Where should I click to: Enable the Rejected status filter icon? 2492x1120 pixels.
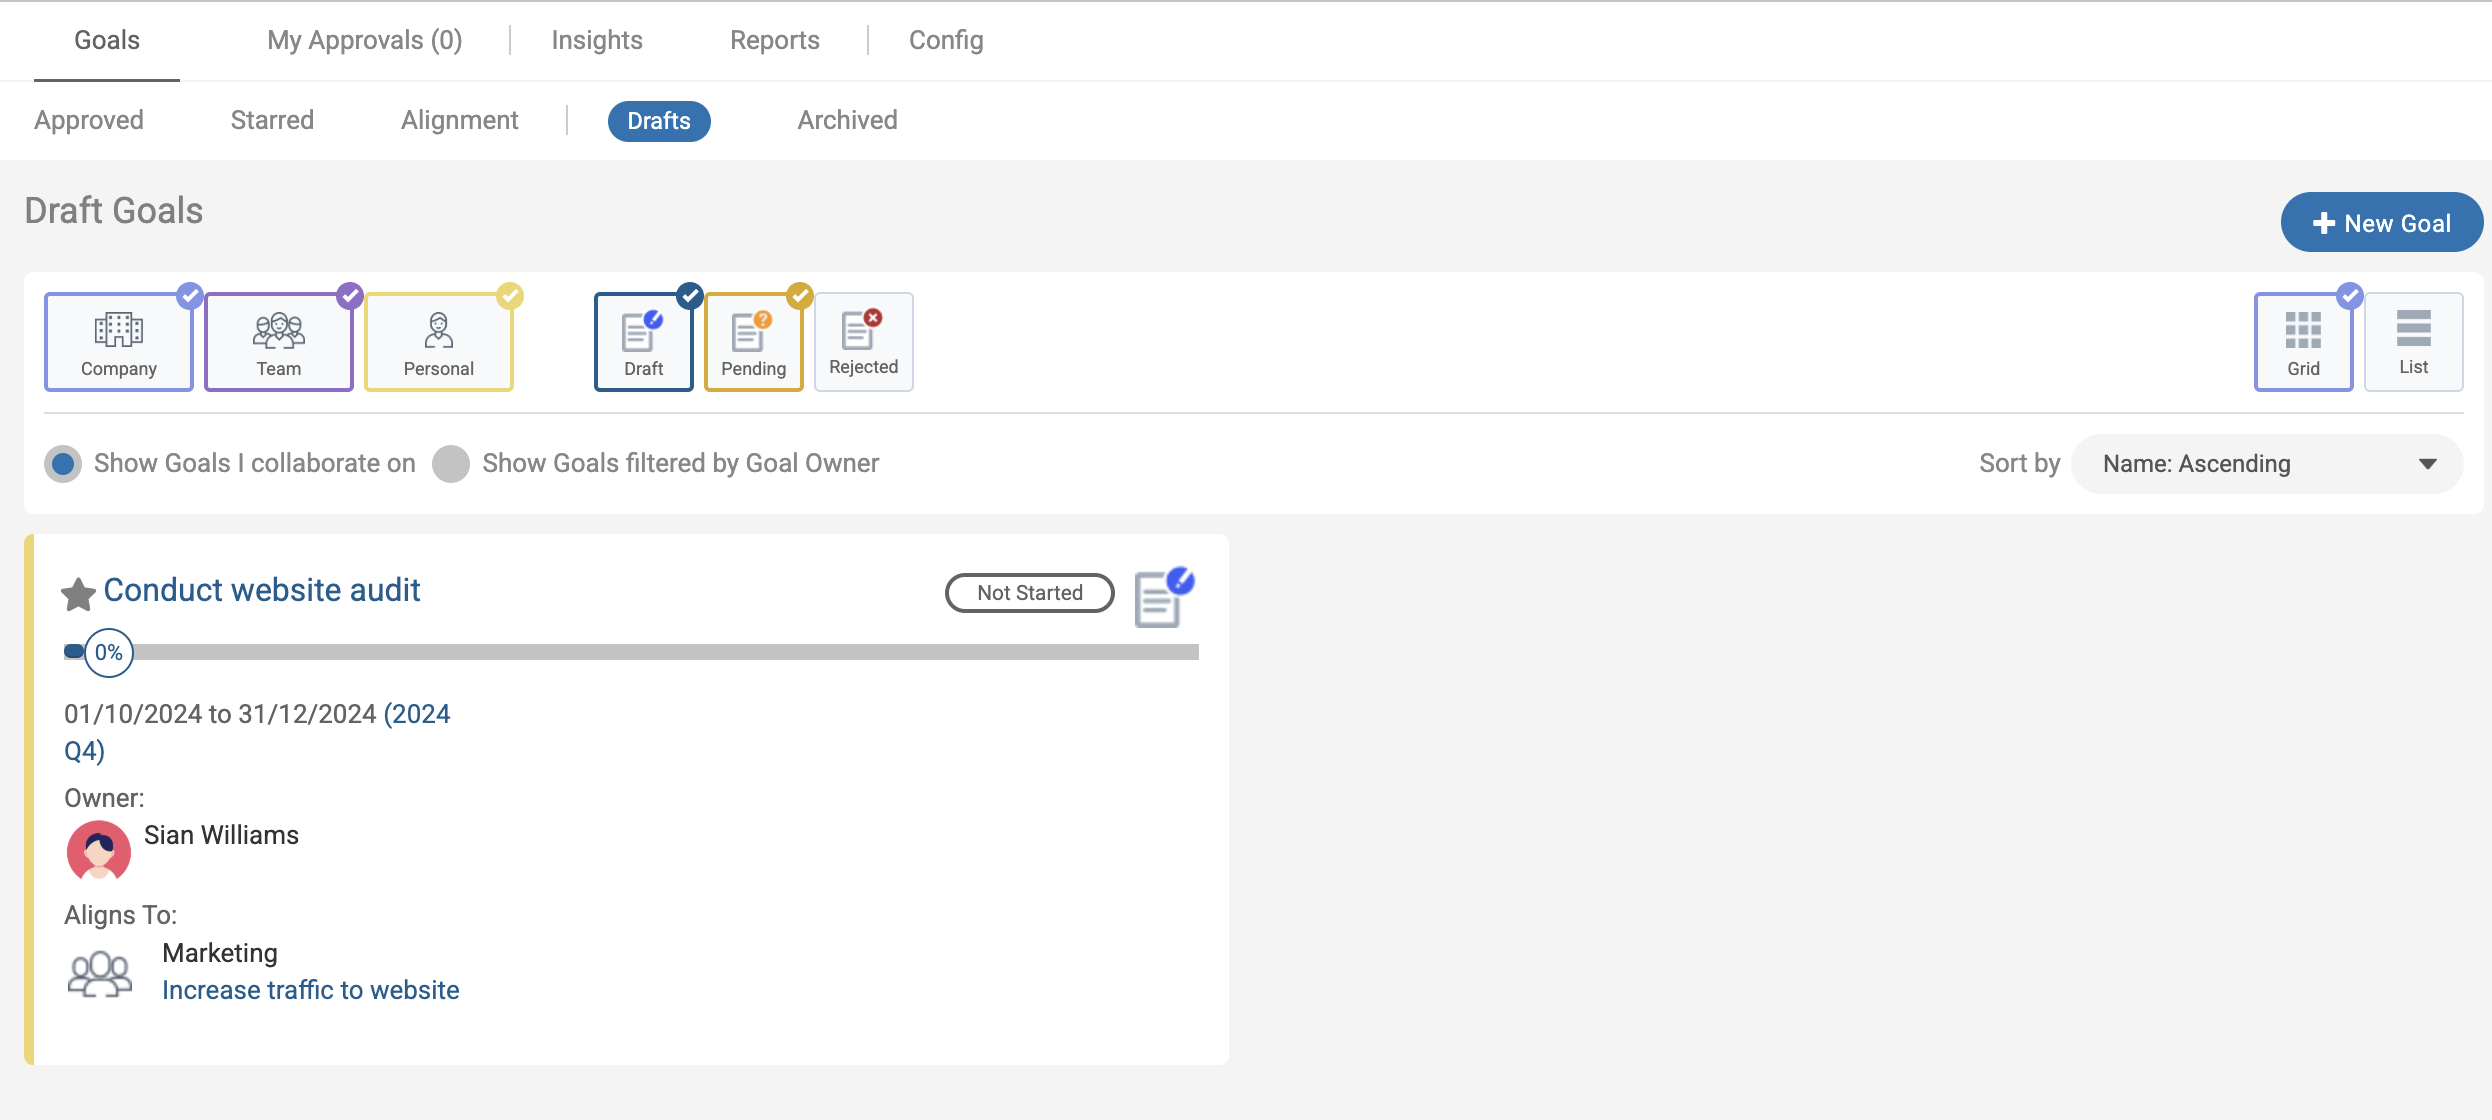pyautogui.click(x=863, y=341)
